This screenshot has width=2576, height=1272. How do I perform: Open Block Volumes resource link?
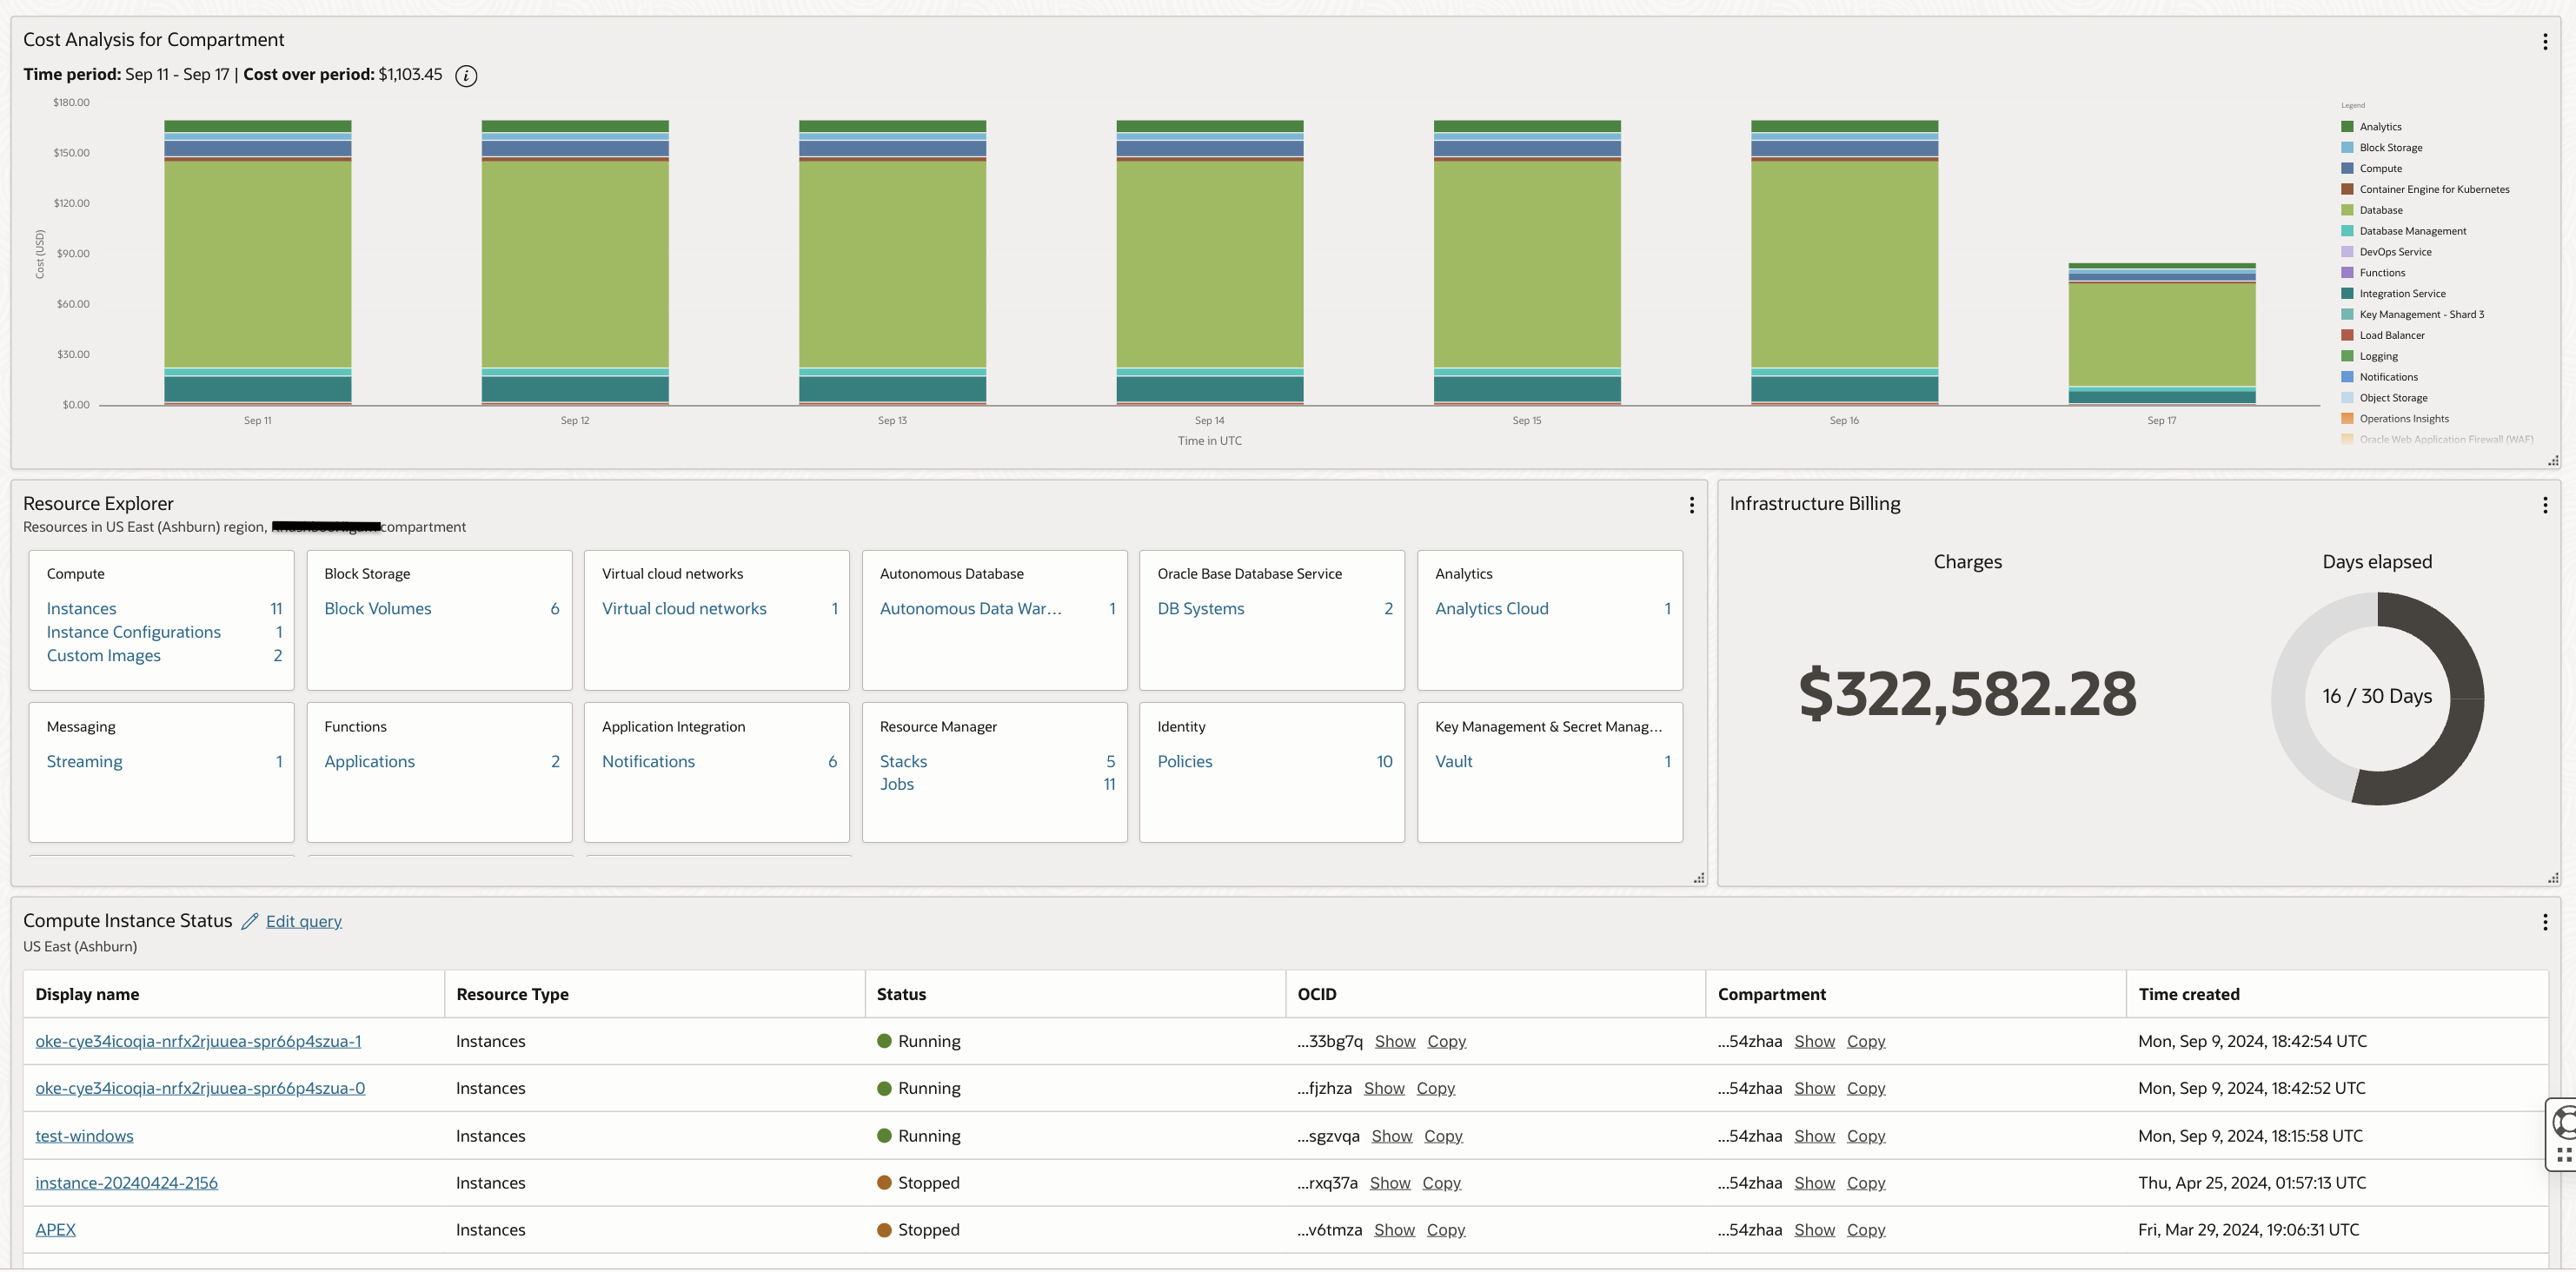point(377,609)
